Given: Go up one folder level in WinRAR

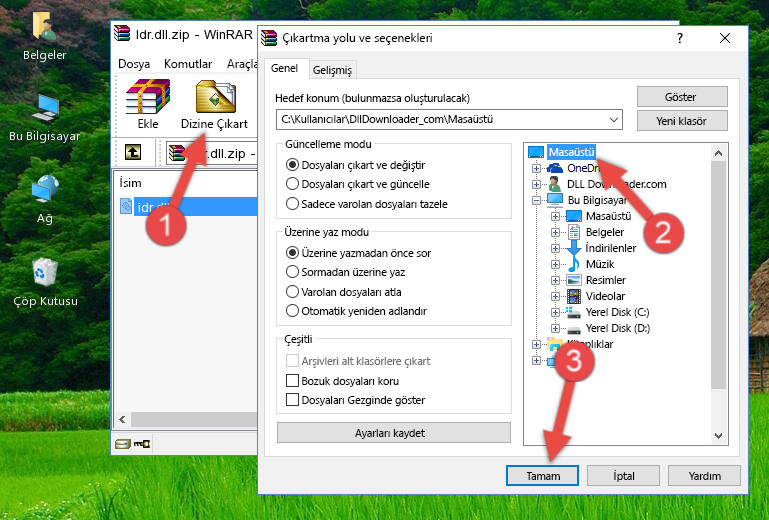Looking at the screenshot, I should 133,153.
